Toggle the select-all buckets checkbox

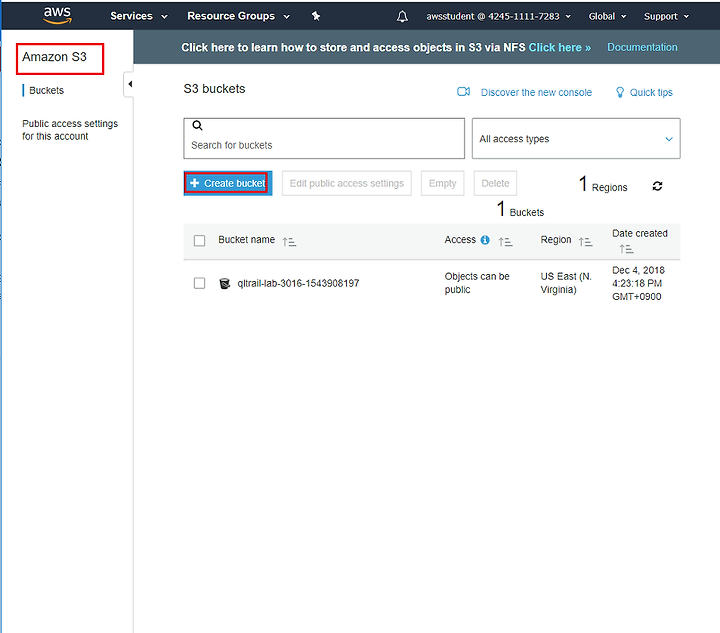199,241
